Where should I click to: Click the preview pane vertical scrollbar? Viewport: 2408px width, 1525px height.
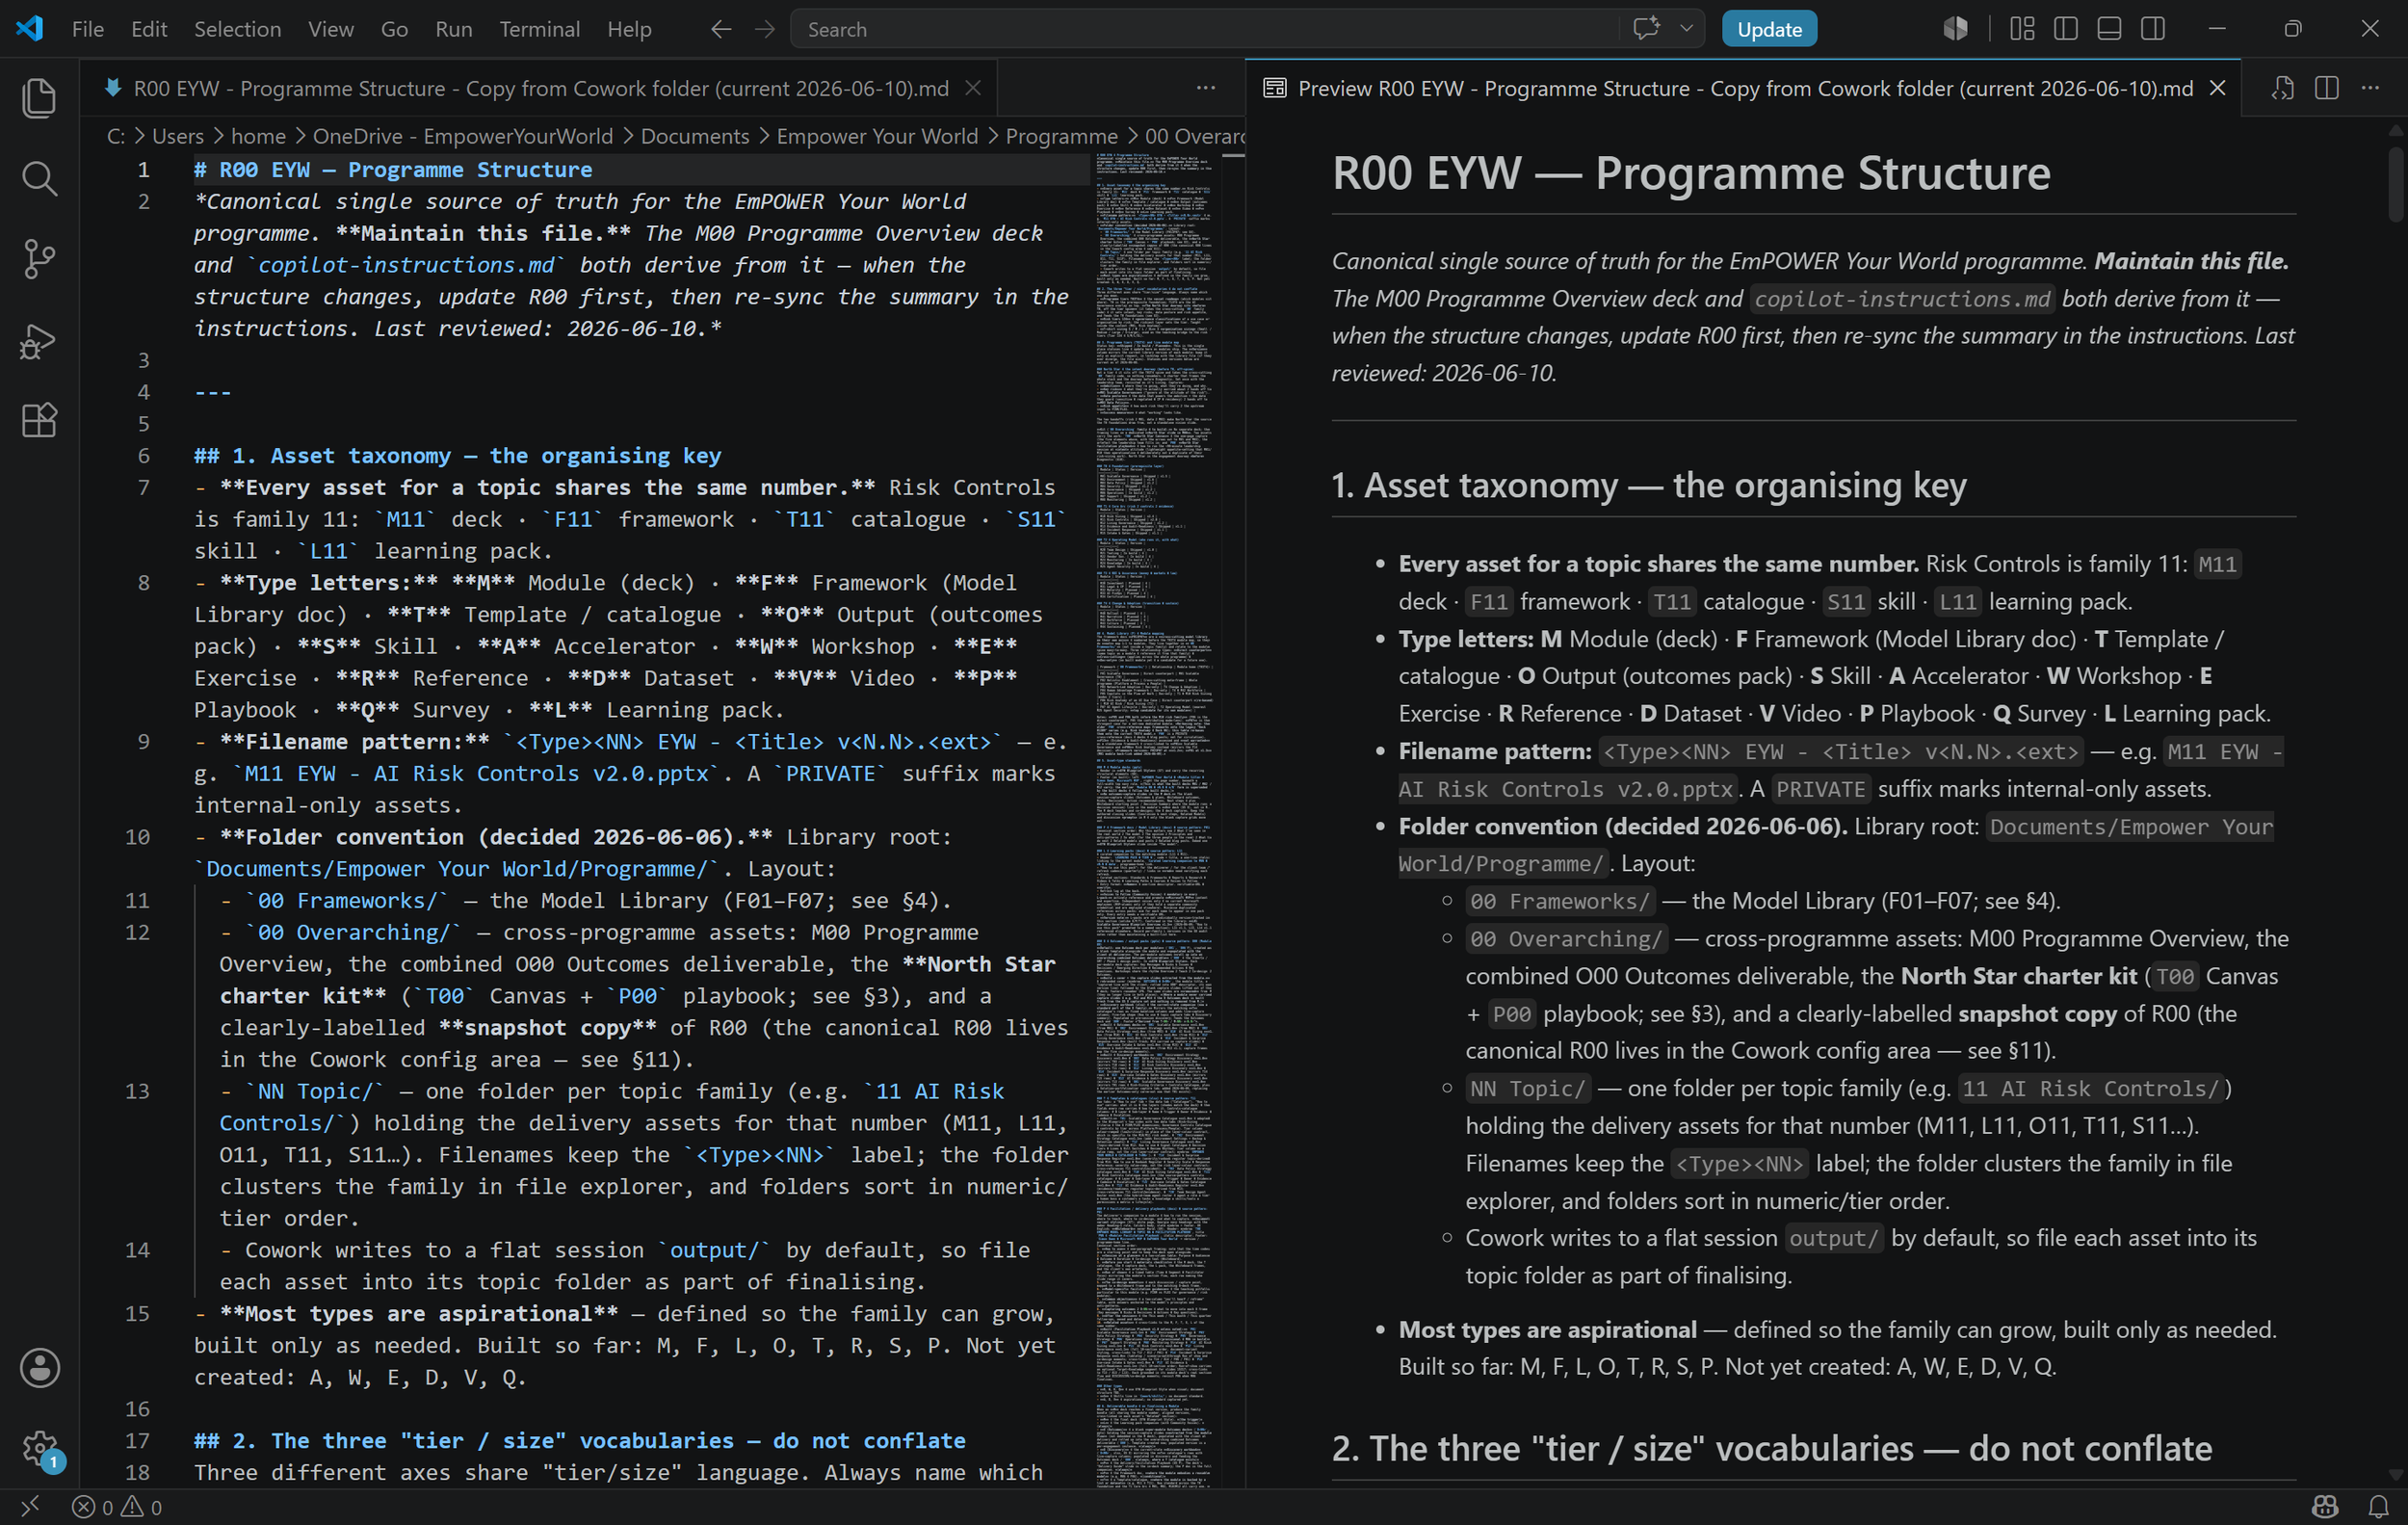click(2395, 185)
